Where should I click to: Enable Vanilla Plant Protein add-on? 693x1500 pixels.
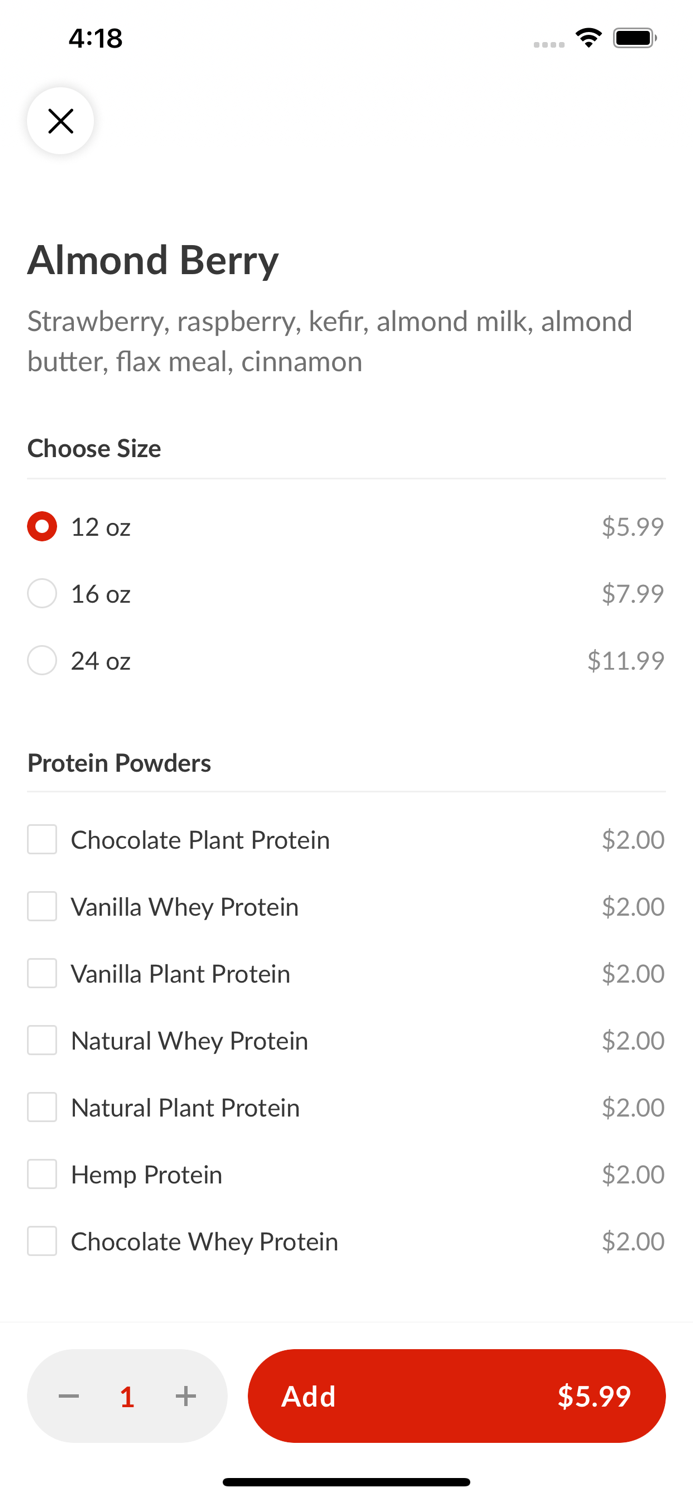(42, 973)
